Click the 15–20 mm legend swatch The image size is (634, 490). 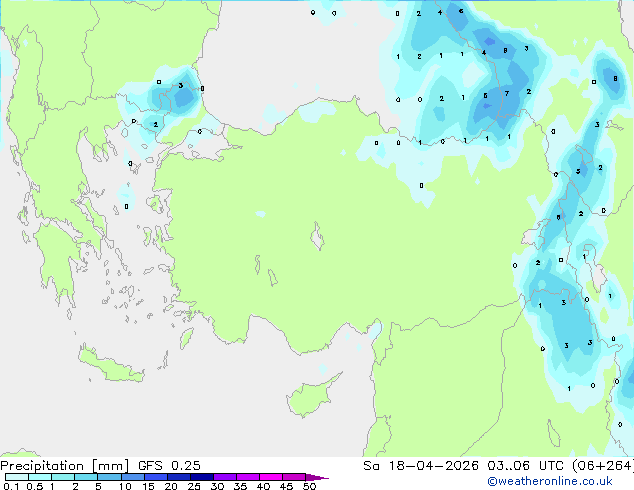(155, 477)
